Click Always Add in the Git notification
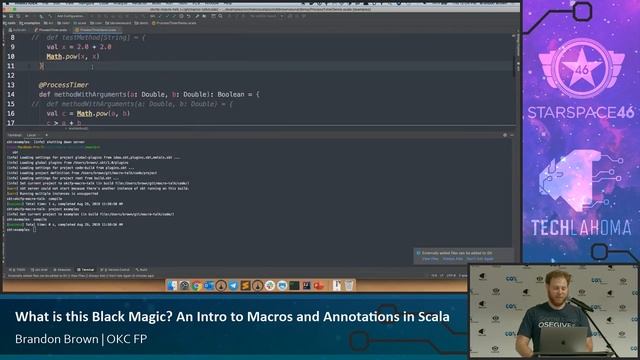 [453, 259]
